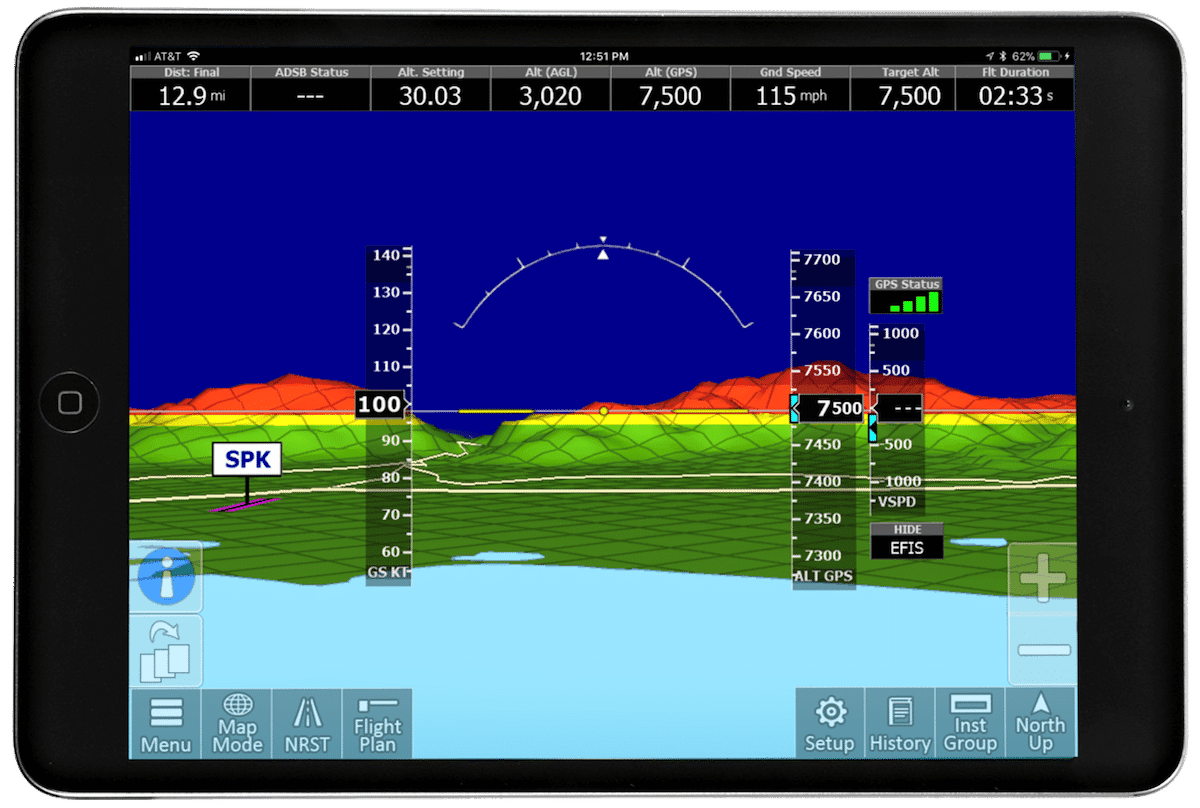
Task: Tap the battery indicator in status bar
Action: [1049, 56]
